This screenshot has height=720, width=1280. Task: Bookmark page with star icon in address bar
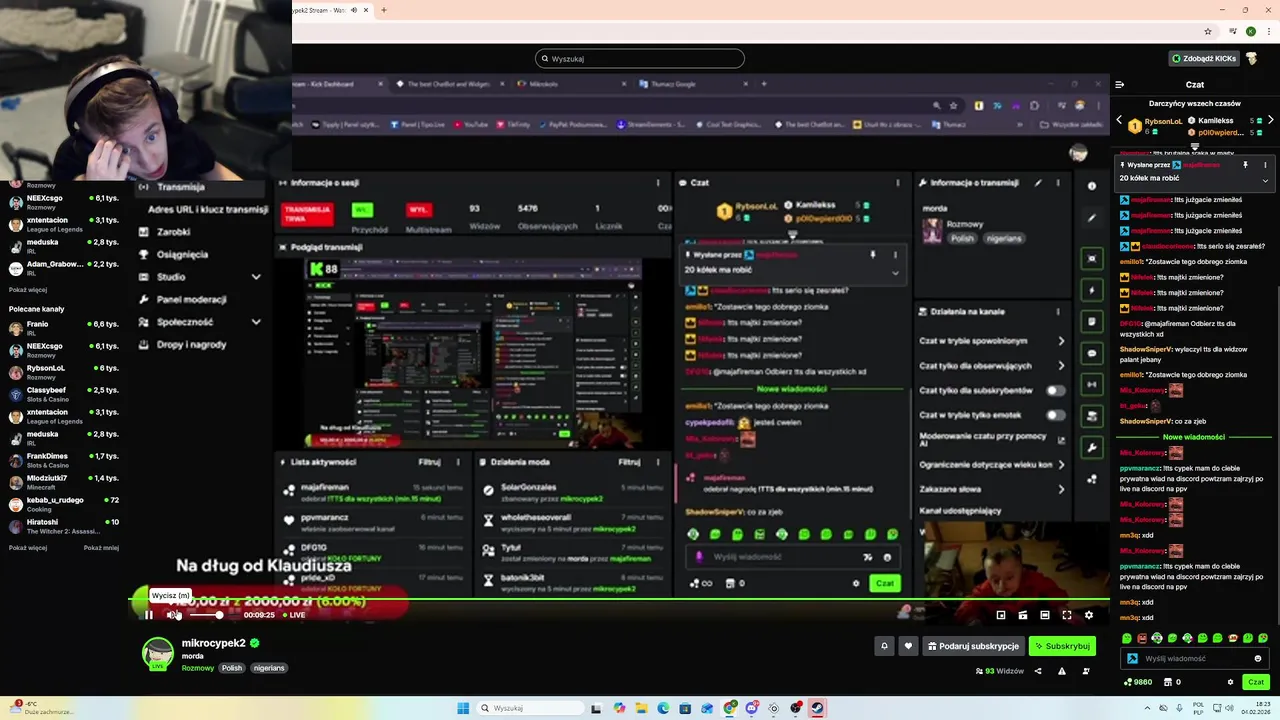1208,31
